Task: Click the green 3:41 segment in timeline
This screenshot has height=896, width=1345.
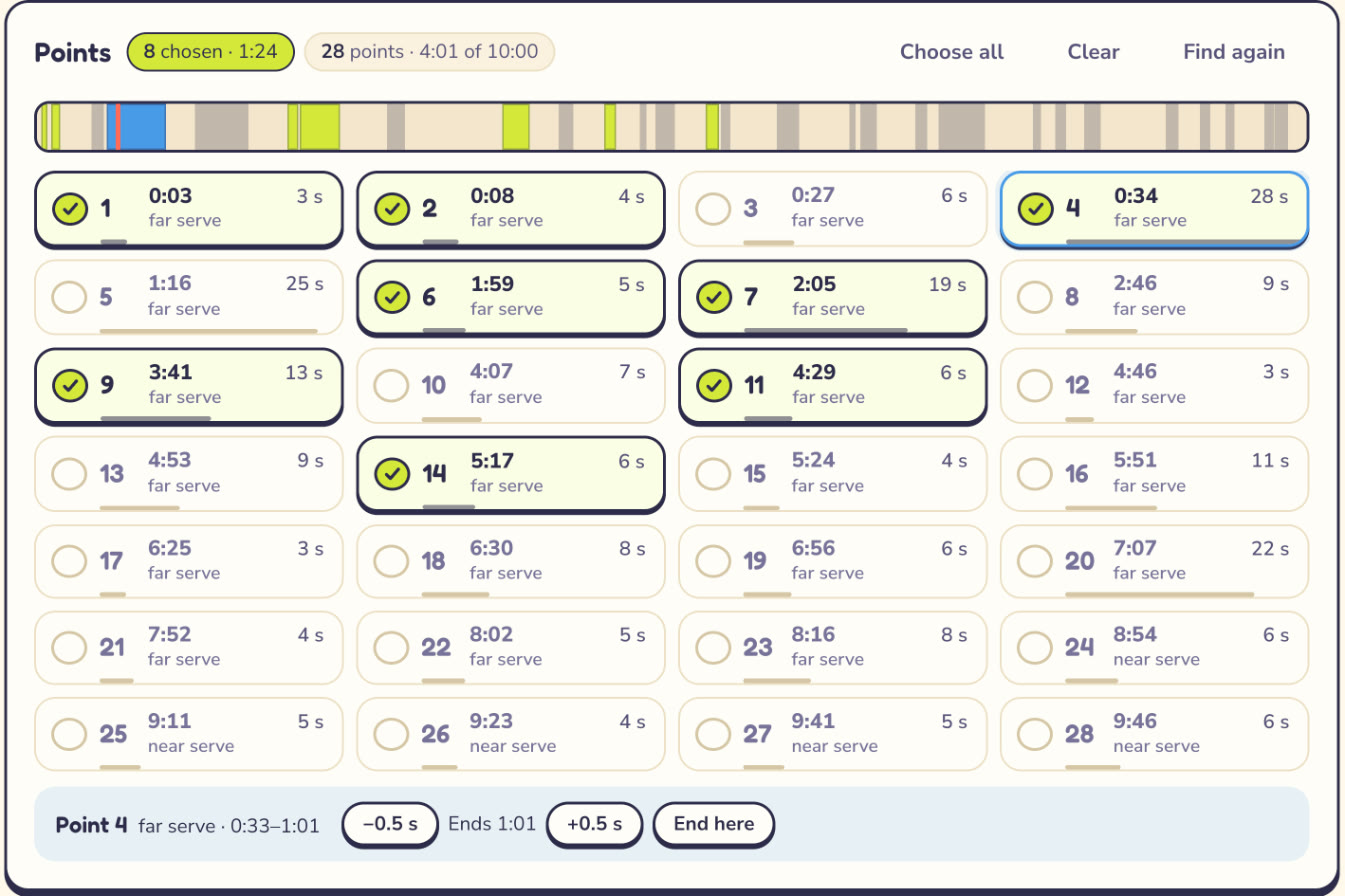Action: [516, 126]
